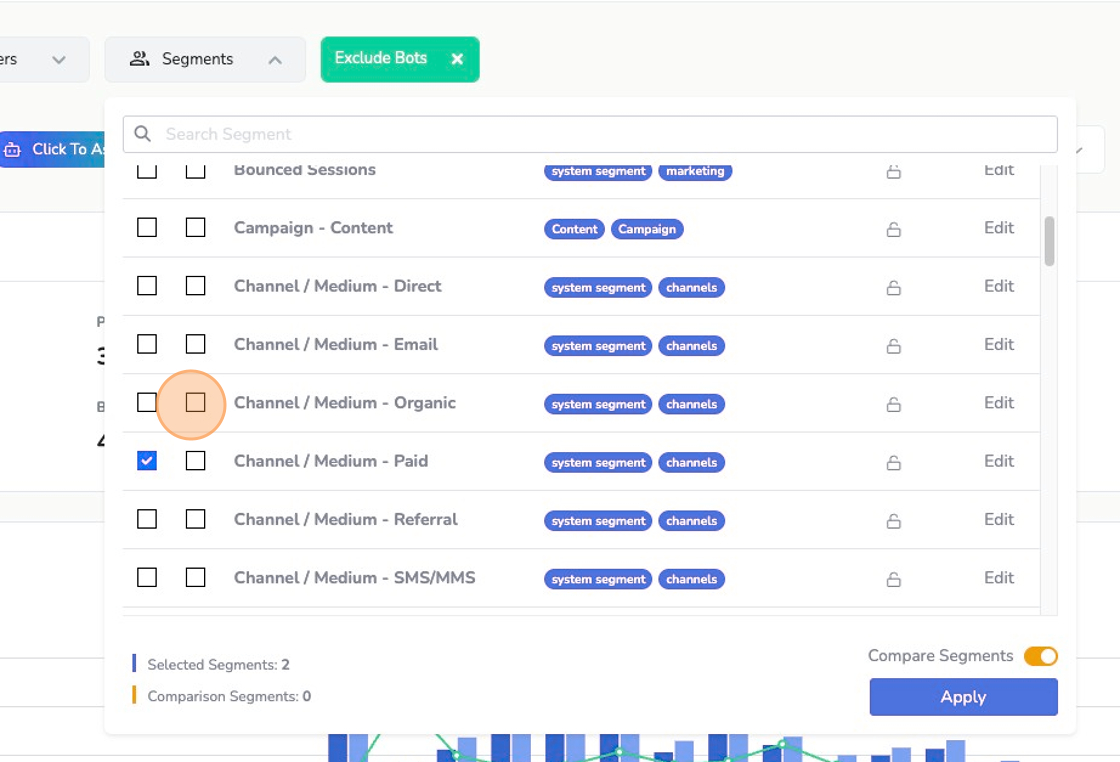Click the lock icon for Campaign - Content
1120x762 pixels.
coord(893,229)
